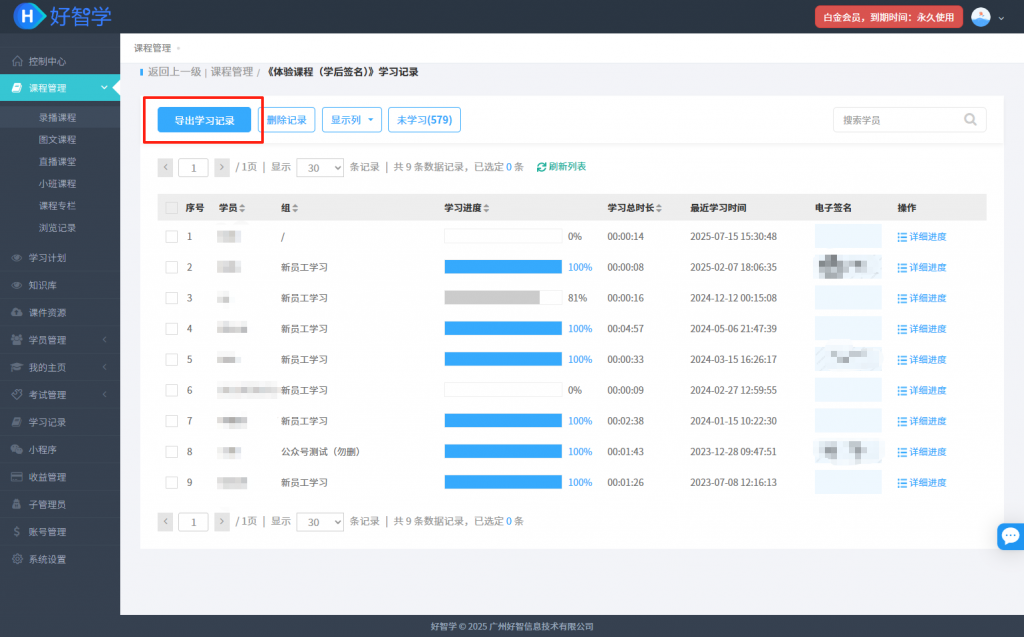Go to next page using top arrow

pos(222,167)
